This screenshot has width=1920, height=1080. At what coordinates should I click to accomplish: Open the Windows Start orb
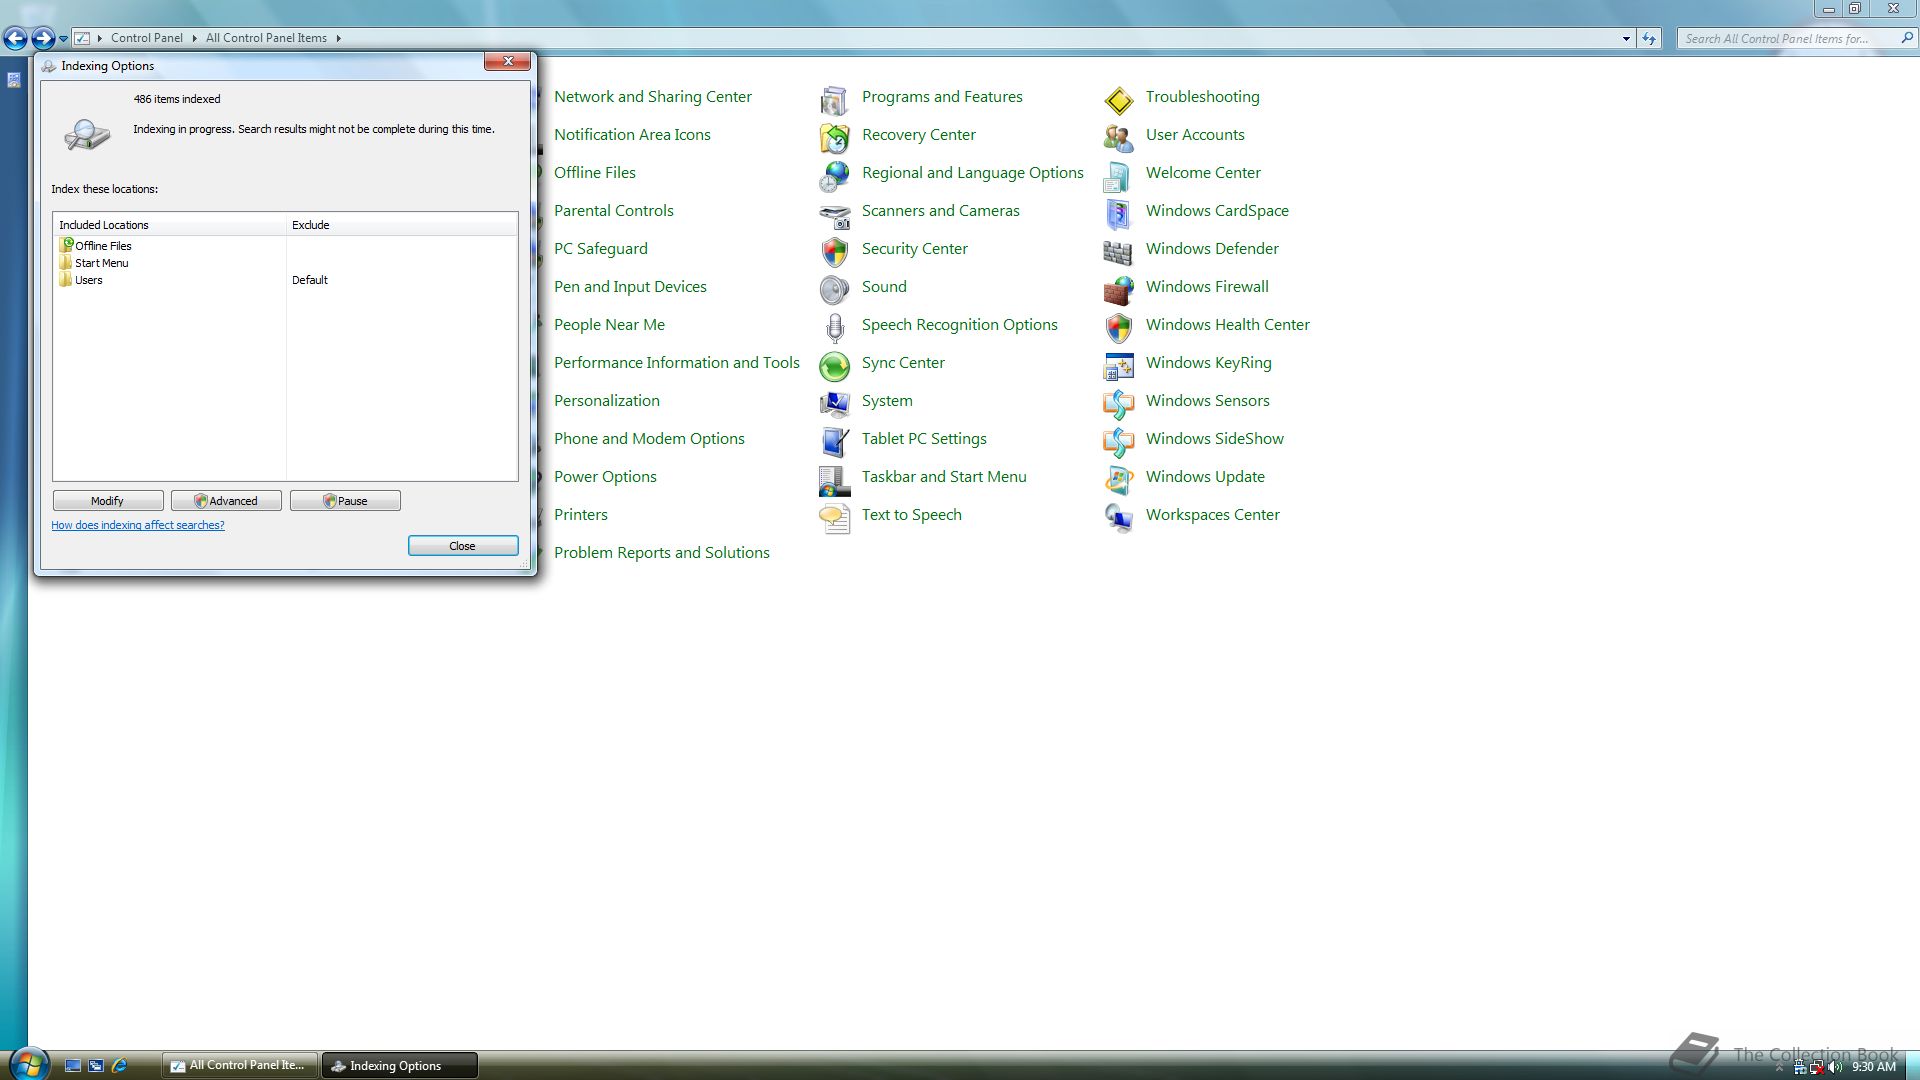pyautogui.click(x=28, y=1063)
